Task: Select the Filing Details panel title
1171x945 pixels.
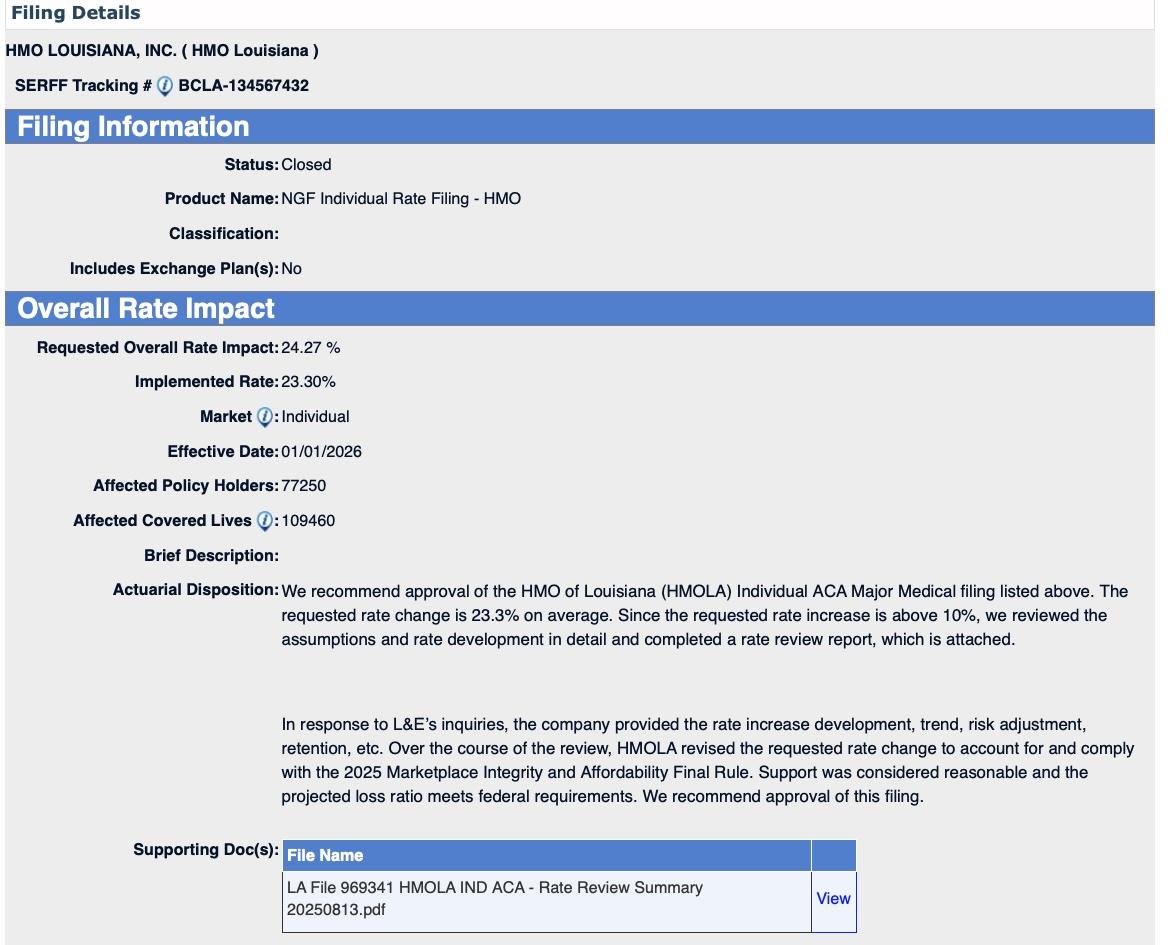Action: click(x=76, y=13)
